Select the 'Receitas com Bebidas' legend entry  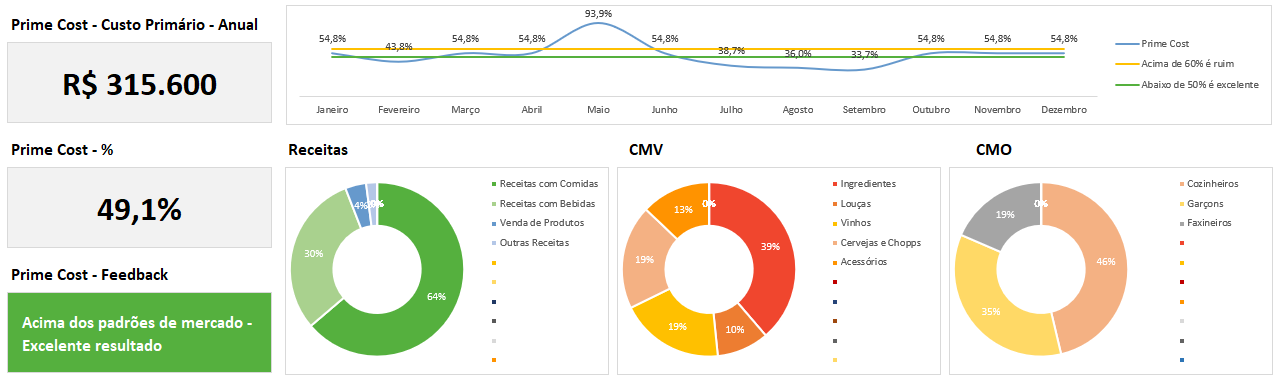coord(544,203)
